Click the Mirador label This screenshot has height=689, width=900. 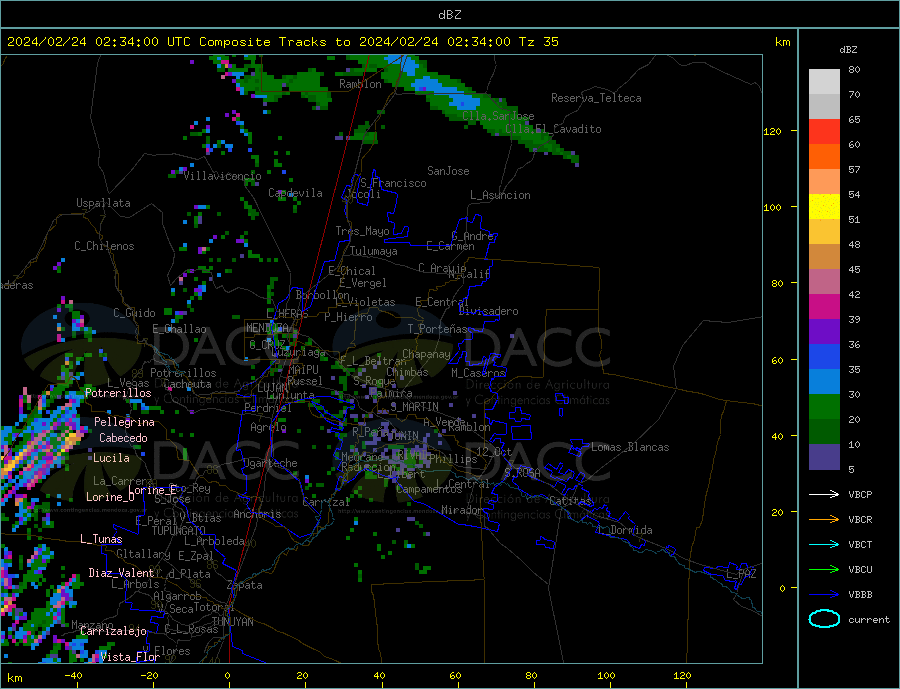461,510
